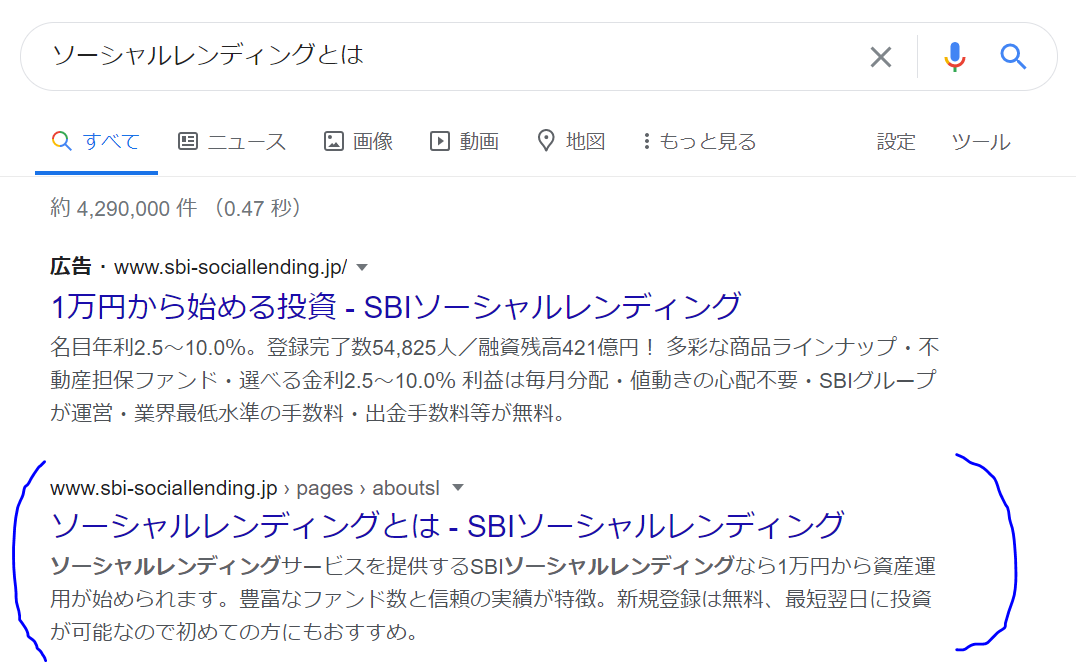The width and height of the screenshot is (1076, 669).
Task: Switch to the 地図 tab
Action: point(571,141)
